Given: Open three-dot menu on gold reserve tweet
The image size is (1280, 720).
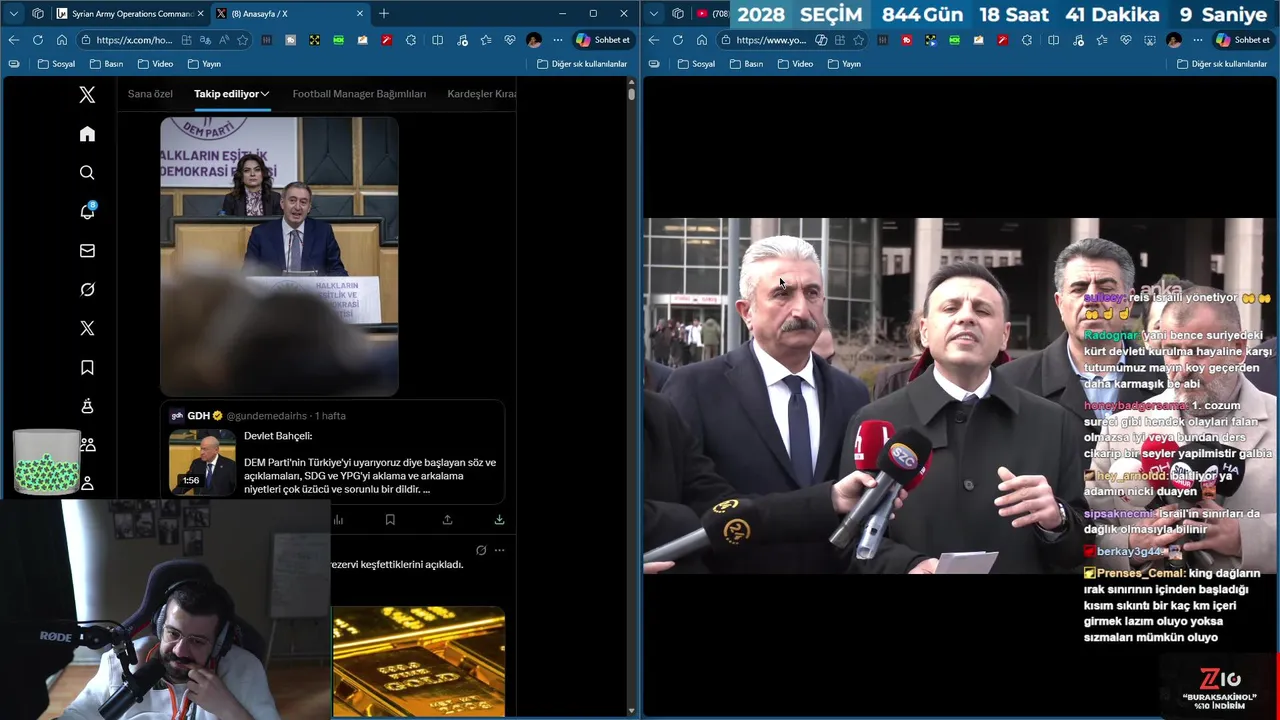Looking at the screenshot, I should click(499, 550).
